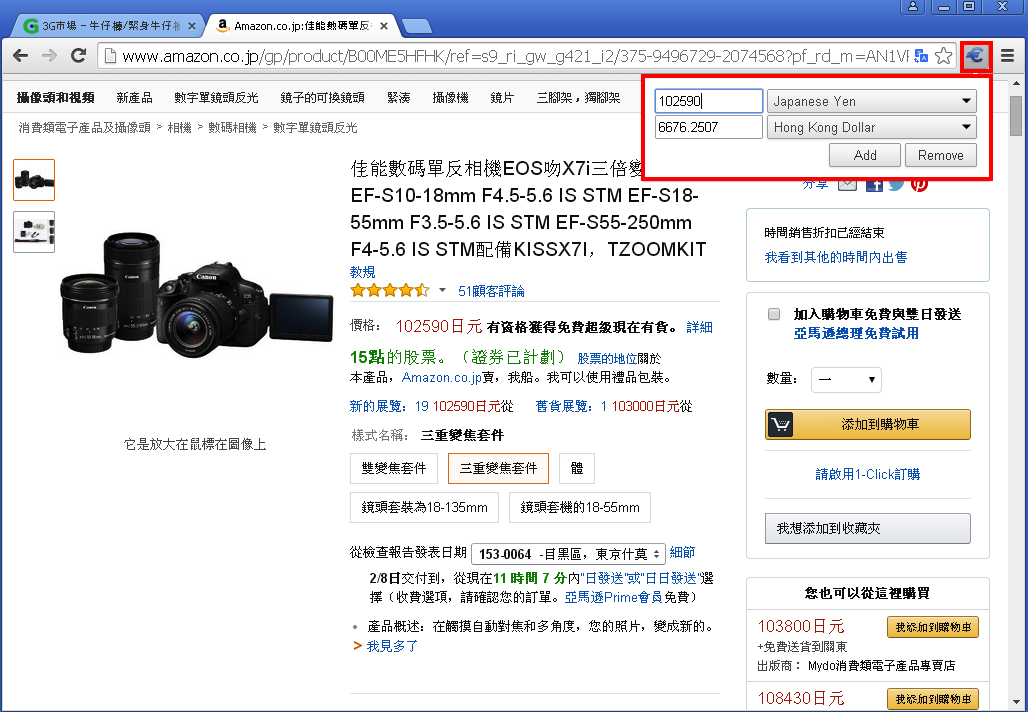
Task: Share the product via Facebook icon
Action: pos(874,184)
